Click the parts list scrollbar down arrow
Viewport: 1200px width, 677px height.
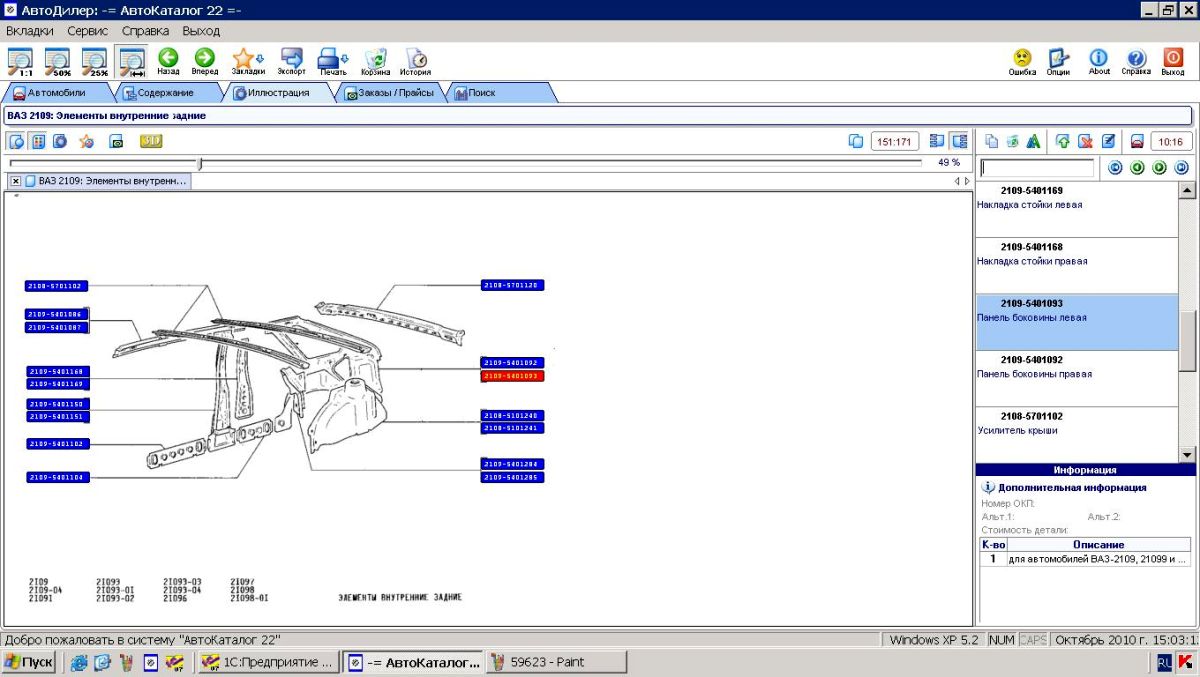pyautogui.click(x=1188, y=454)
